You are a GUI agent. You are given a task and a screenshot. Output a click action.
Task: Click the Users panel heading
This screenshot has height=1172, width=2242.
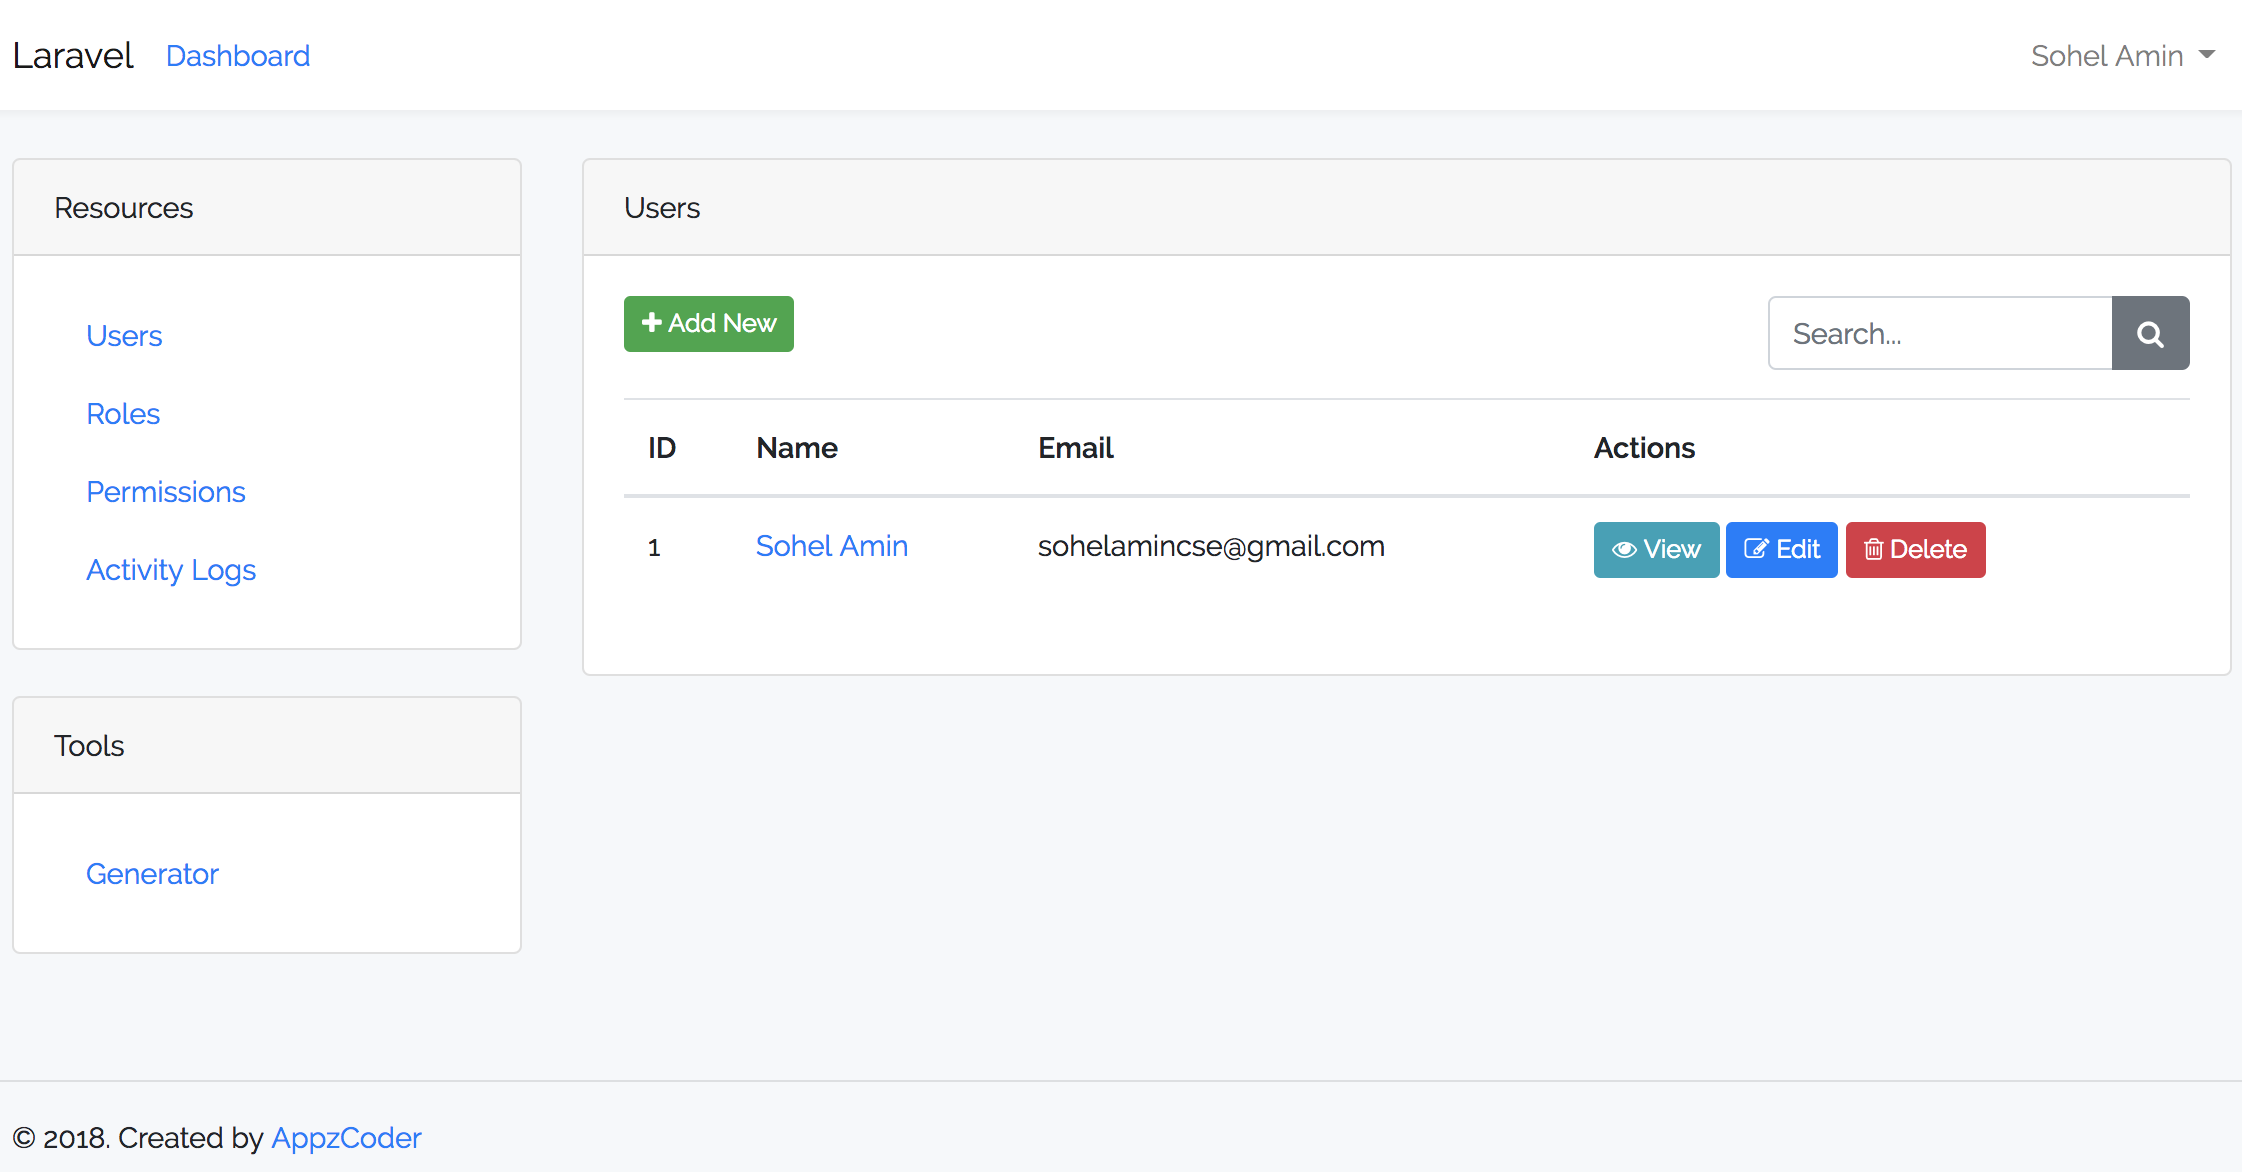[662, 208]
